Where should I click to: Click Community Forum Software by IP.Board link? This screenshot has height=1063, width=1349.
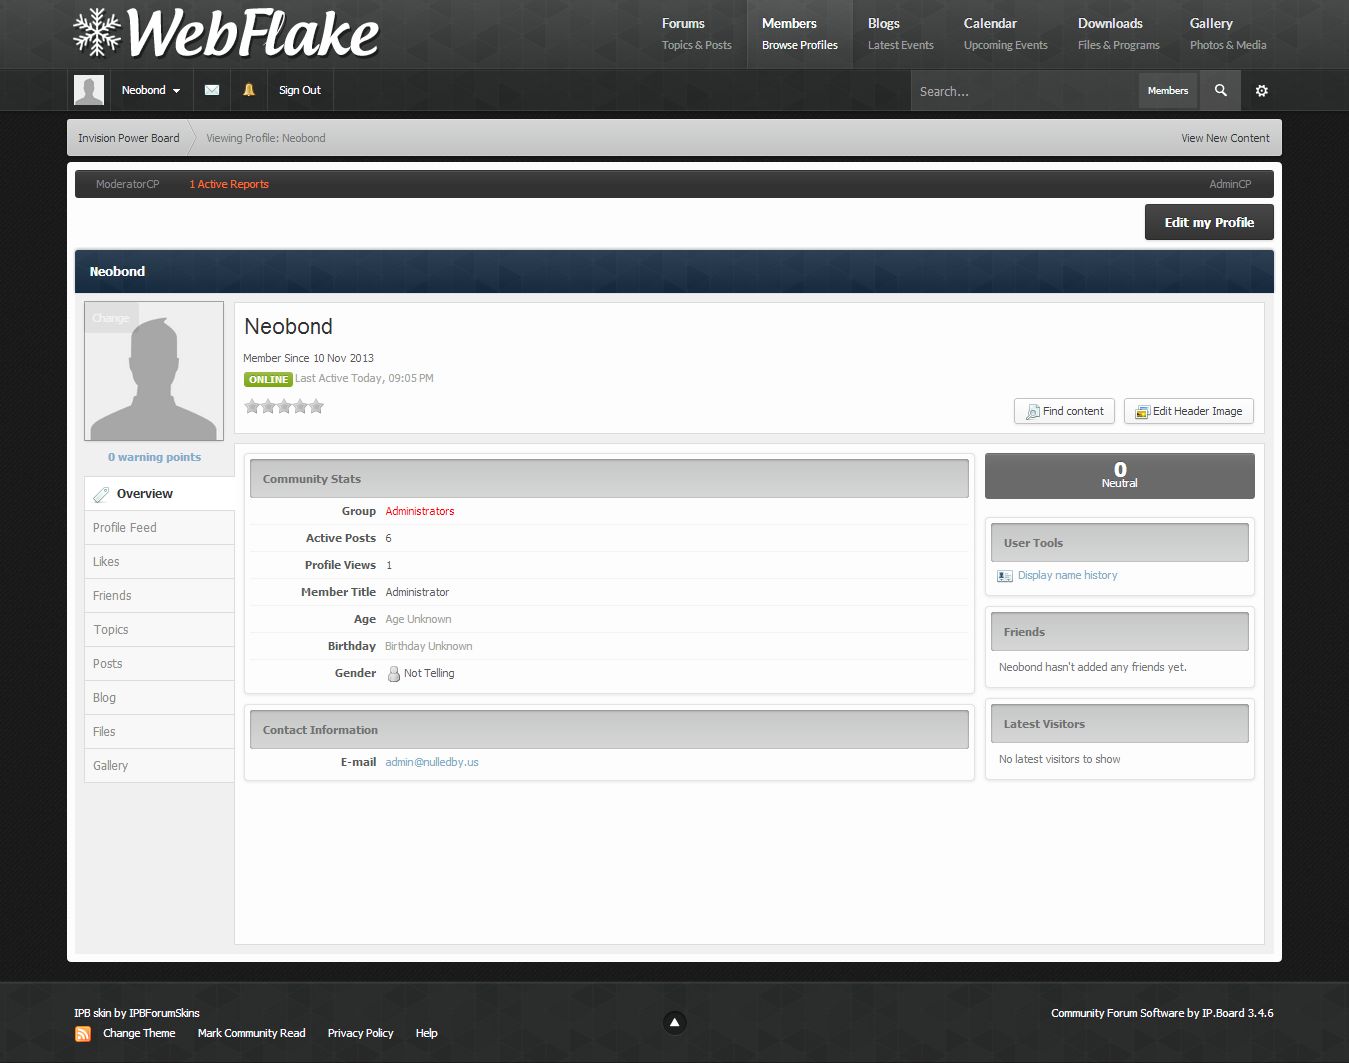click(x=1162, y=1013)
